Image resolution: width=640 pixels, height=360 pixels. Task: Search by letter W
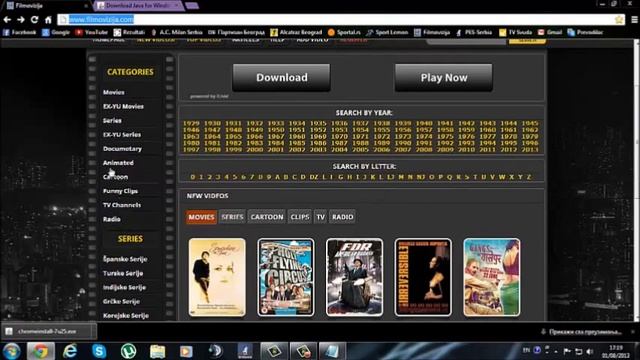(x=502, y=177)
